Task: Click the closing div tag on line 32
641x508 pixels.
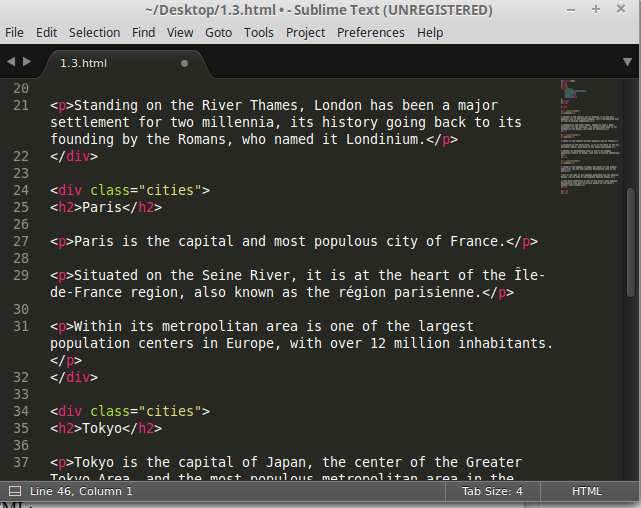Action: (74, 377)
